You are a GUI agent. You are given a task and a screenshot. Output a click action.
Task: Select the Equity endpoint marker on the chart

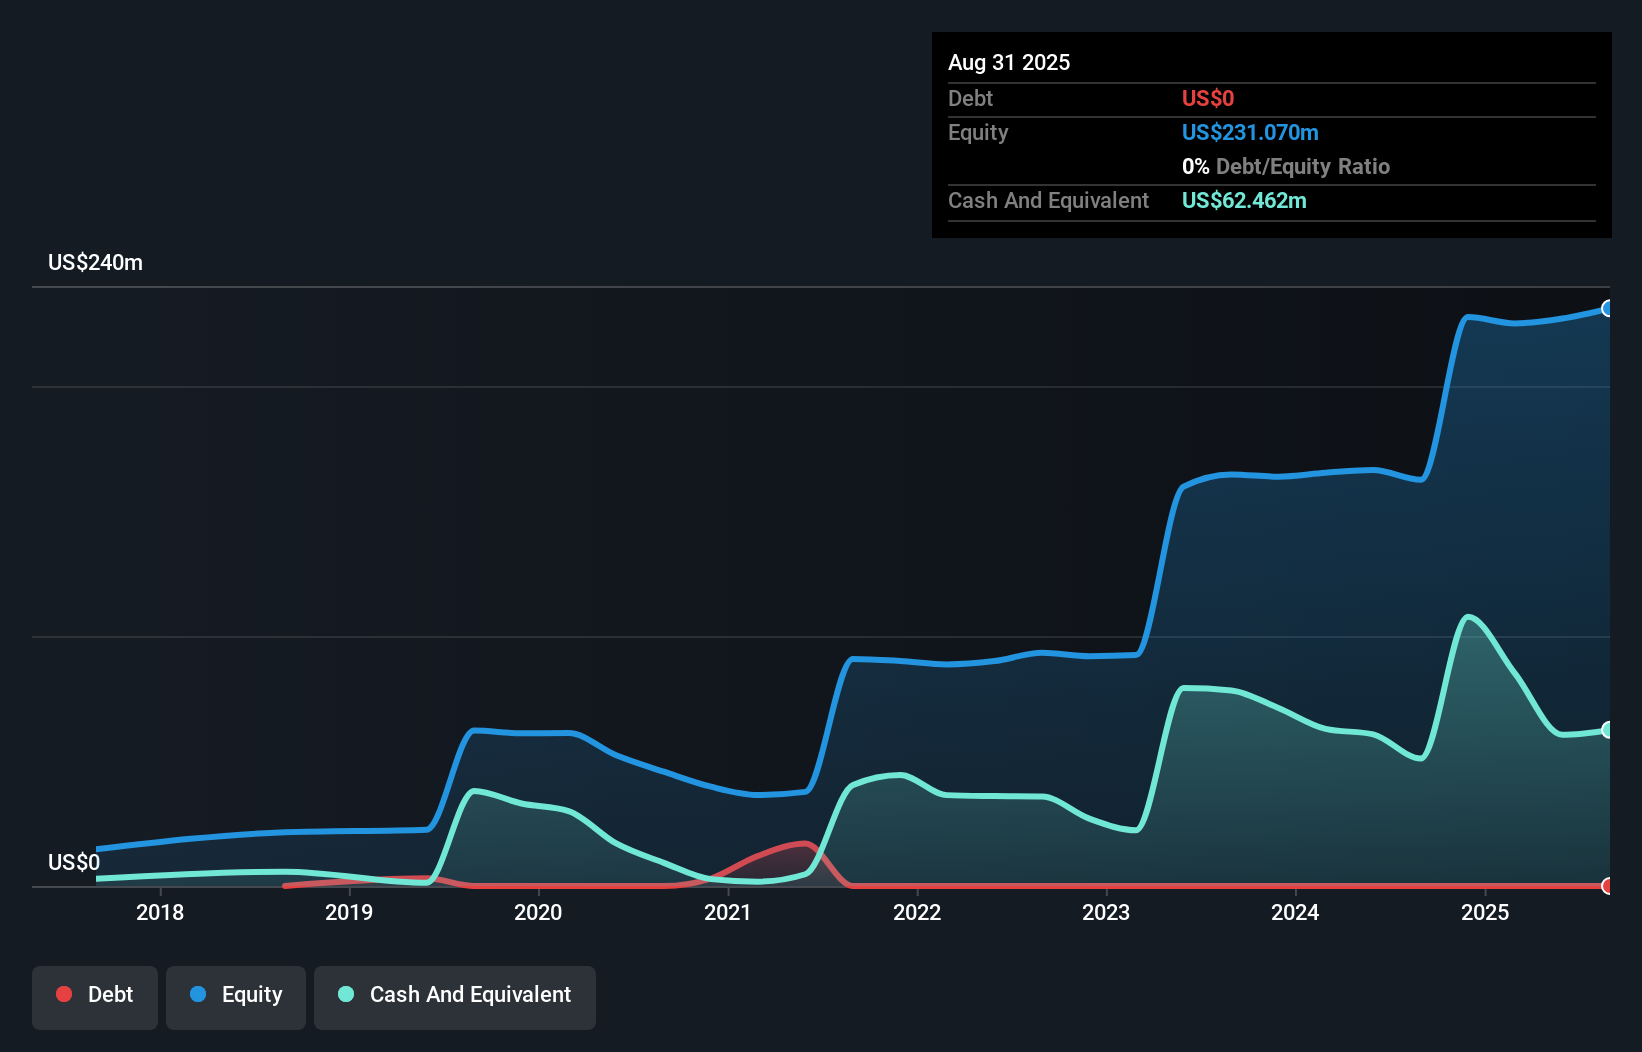point(1608,310)
